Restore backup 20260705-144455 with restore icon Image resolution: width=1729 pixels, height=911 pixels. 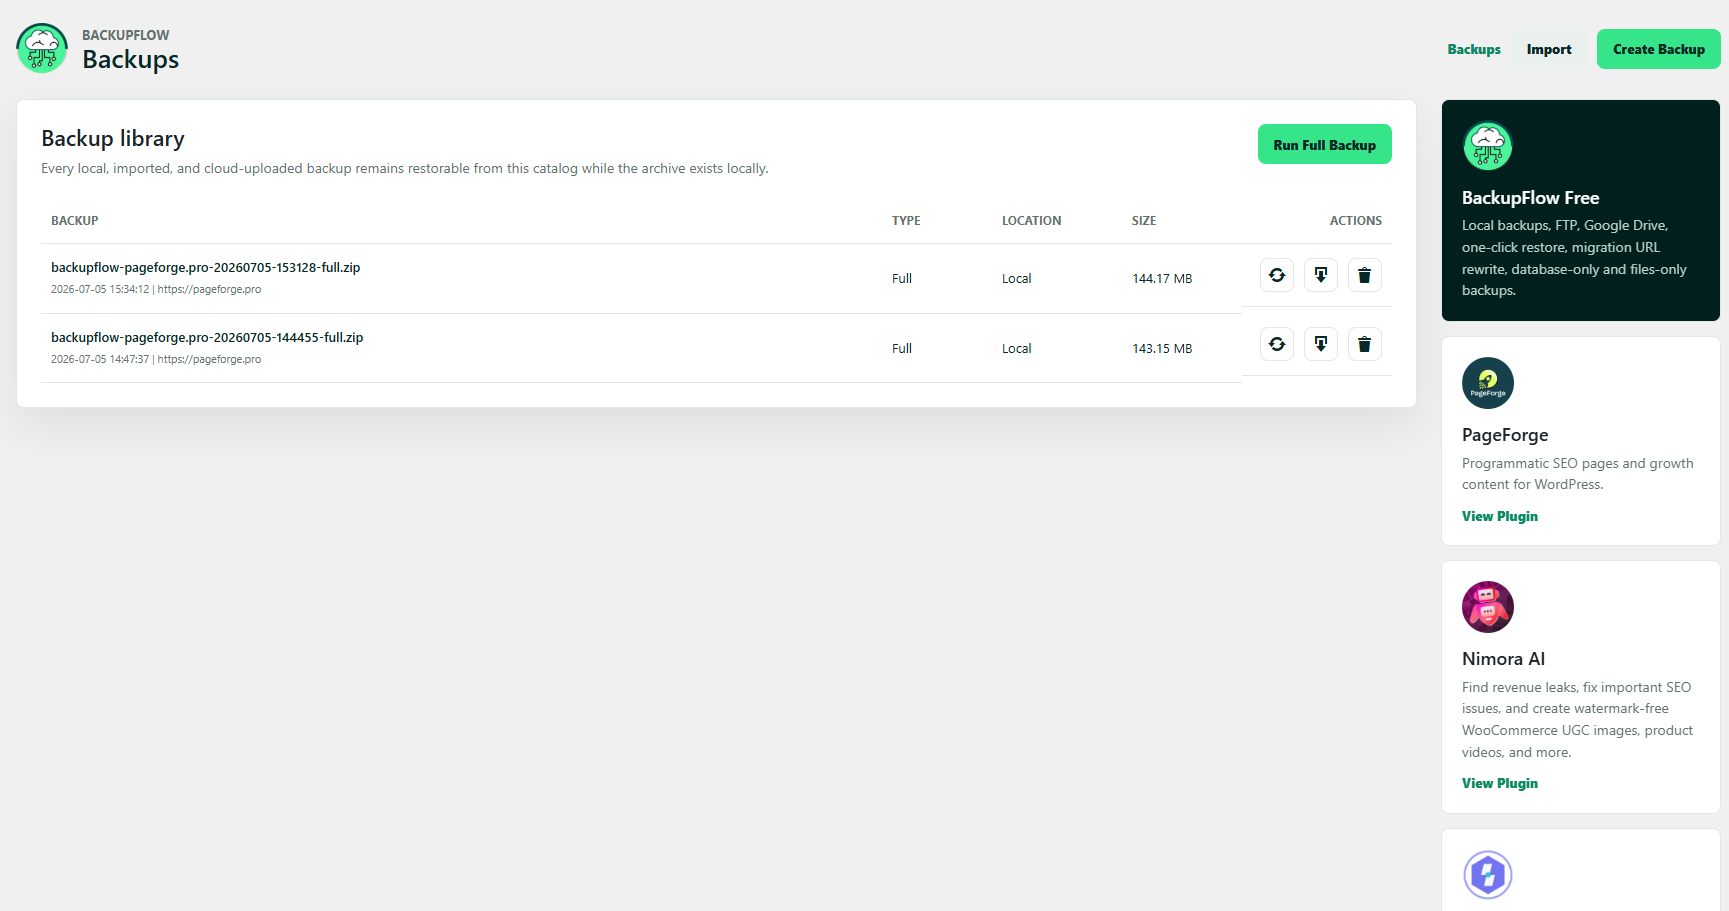pos(1277,344)
